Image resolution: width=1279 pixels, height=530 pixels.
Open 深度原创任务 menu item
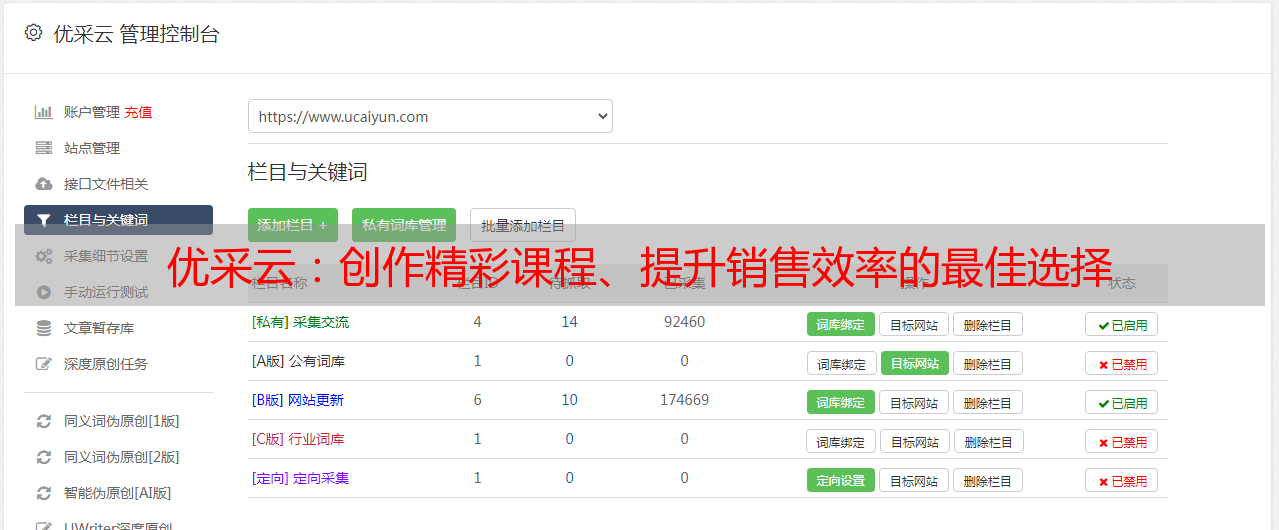(106, 364)
